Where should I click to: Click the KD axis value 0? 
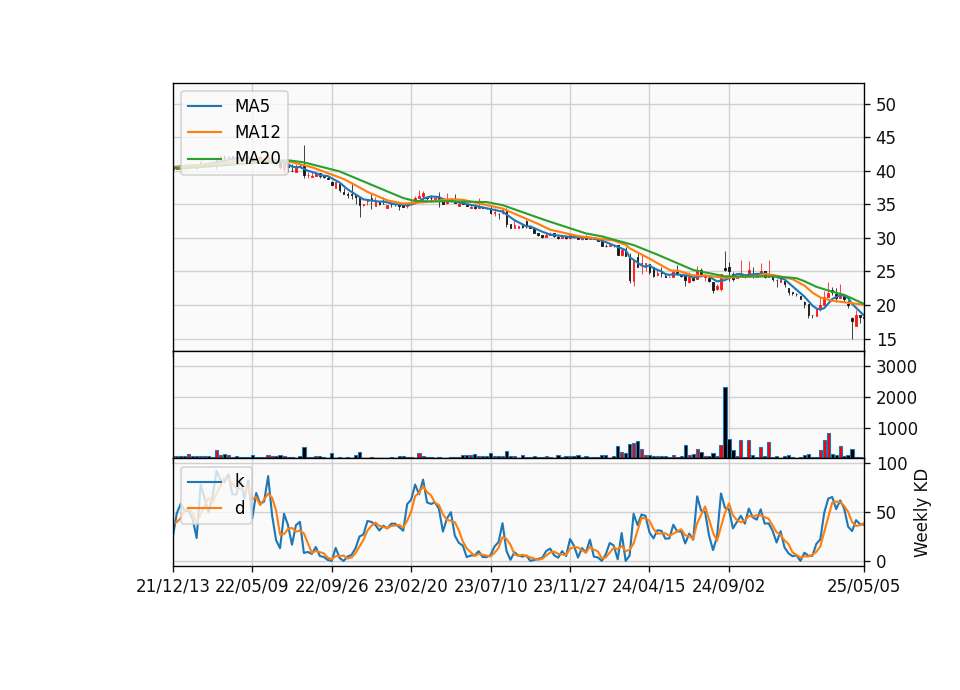tap(880, 561)
